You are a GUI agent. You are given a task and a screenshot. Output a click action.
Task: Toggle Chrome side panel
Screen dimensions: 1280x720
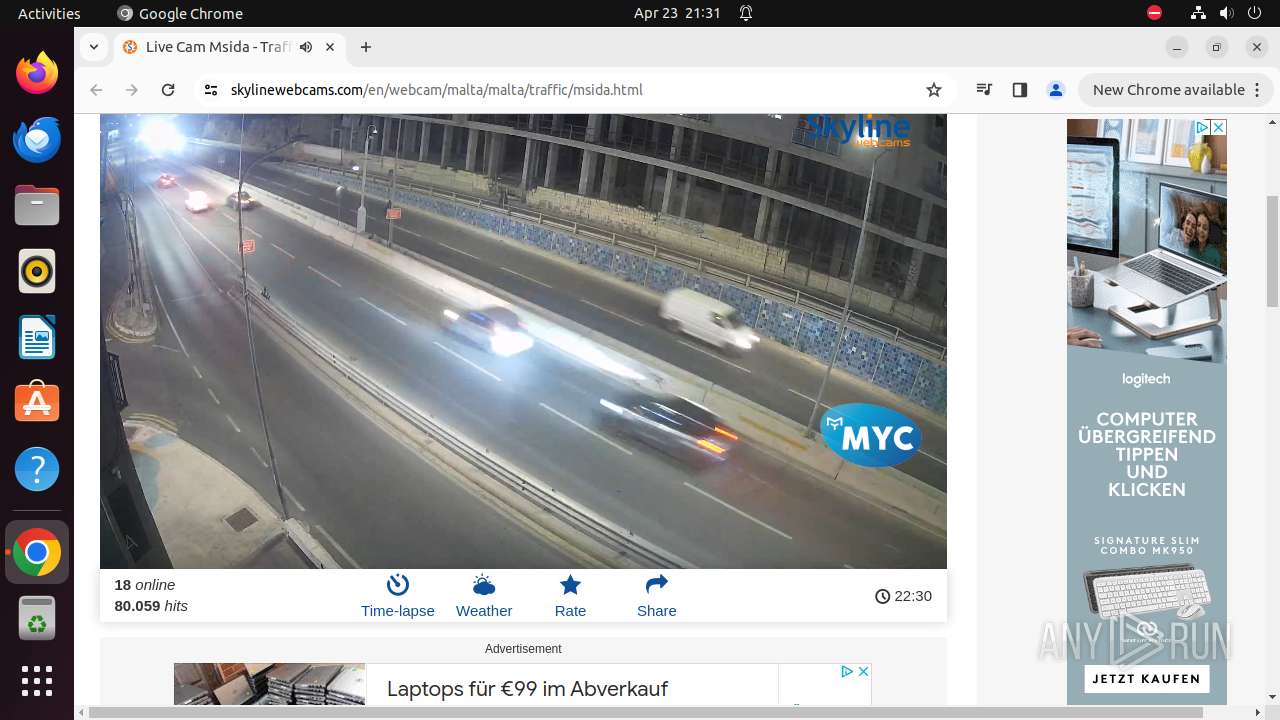(1019, 90)
